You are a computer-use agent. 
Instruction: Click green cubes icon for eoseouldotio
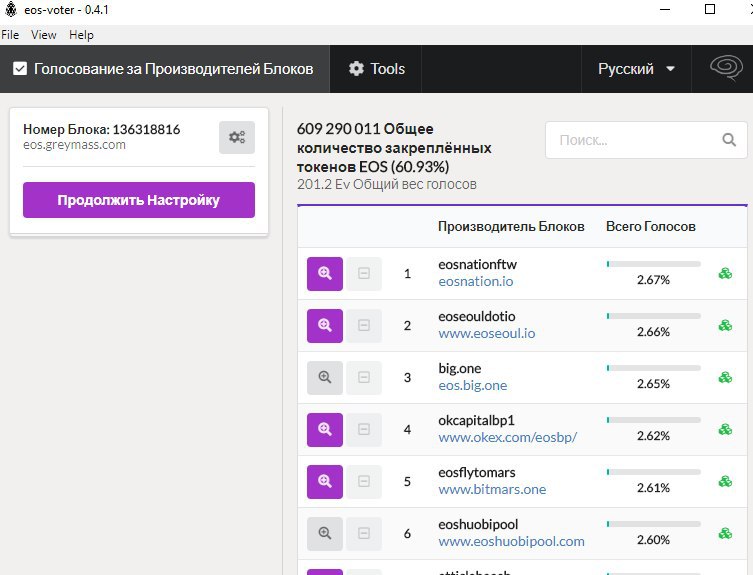(725, 325)
